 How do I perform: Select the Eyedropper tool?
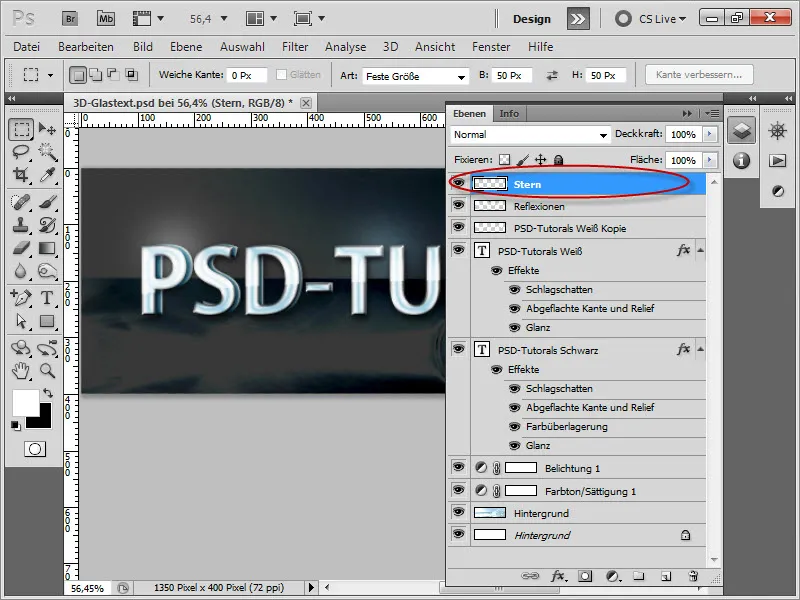tap(47, 174)
